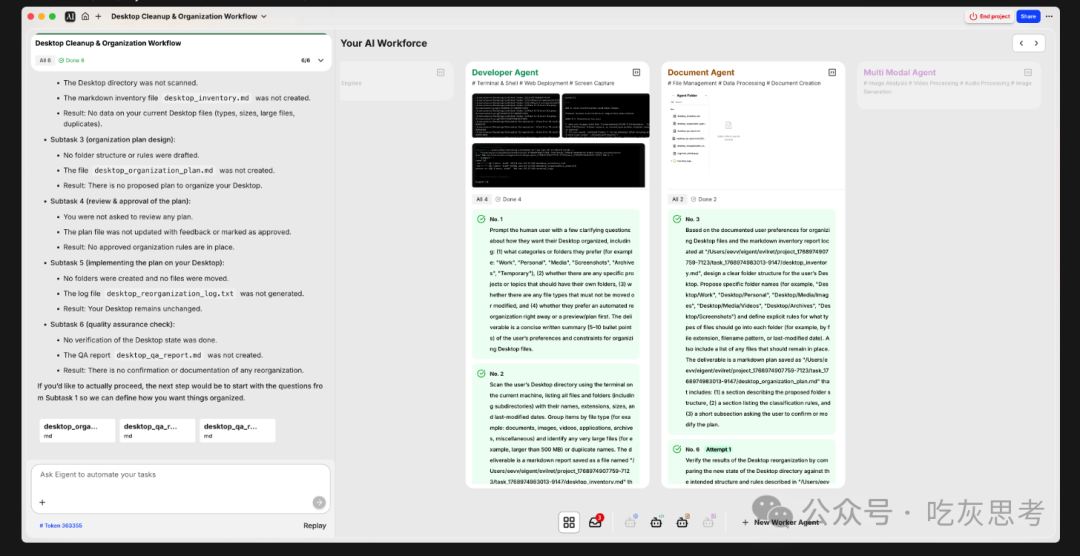Click the plus attach icon in chat input
Image resolution: width=1080 pixels, height=556 pixels.
click(x=42, y=502)
